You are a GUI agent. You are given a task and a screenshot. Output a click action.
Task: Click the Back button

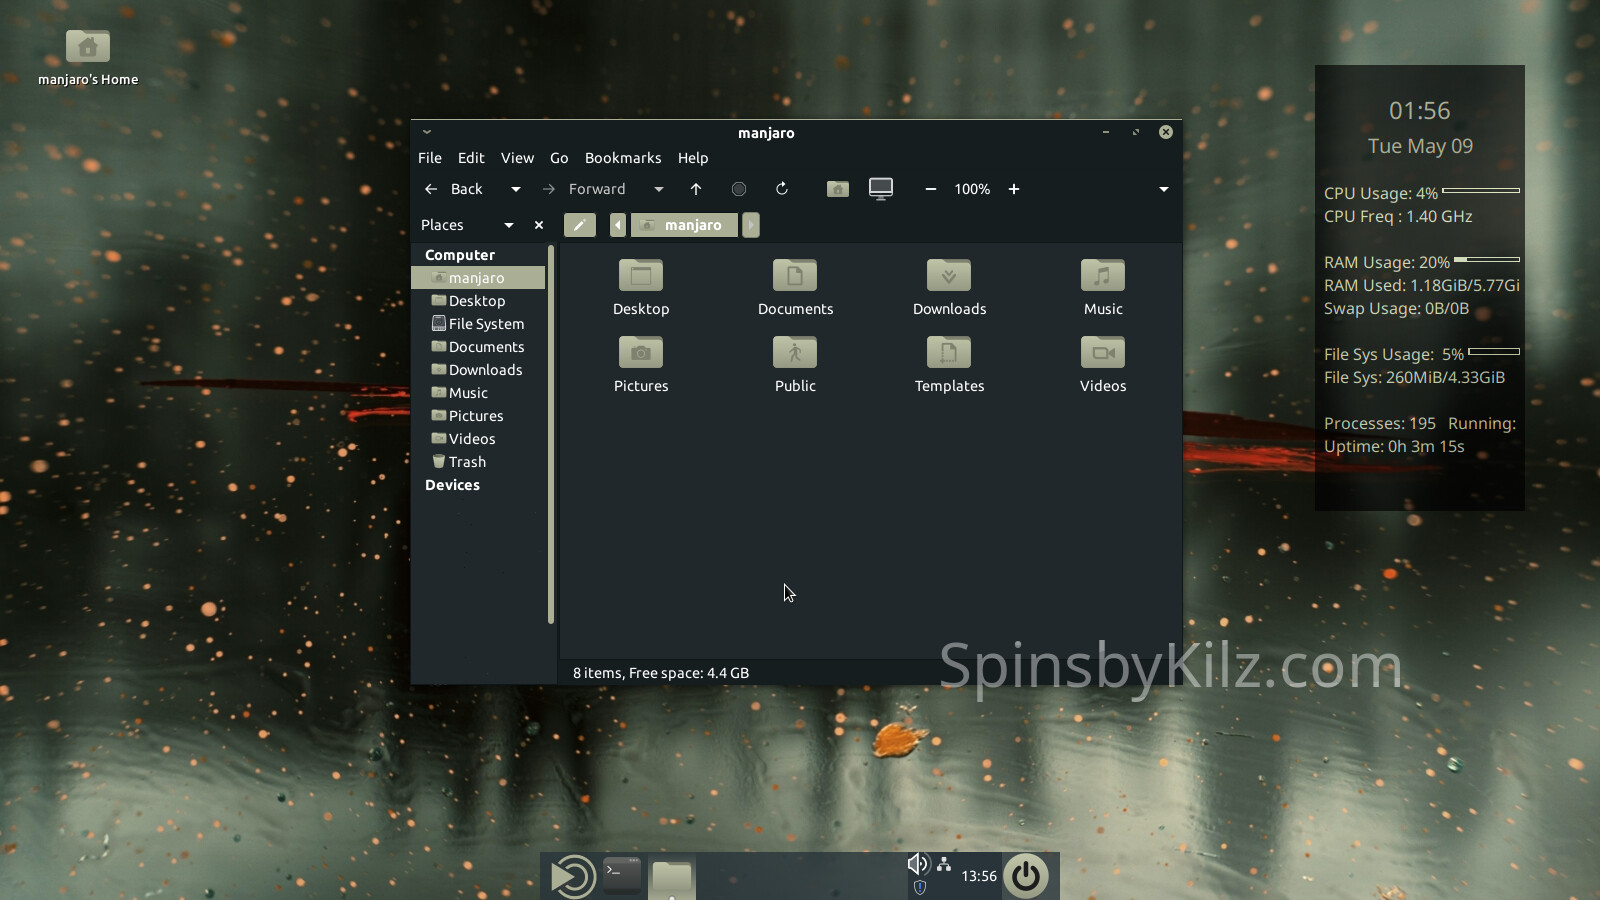pos(454,189)
